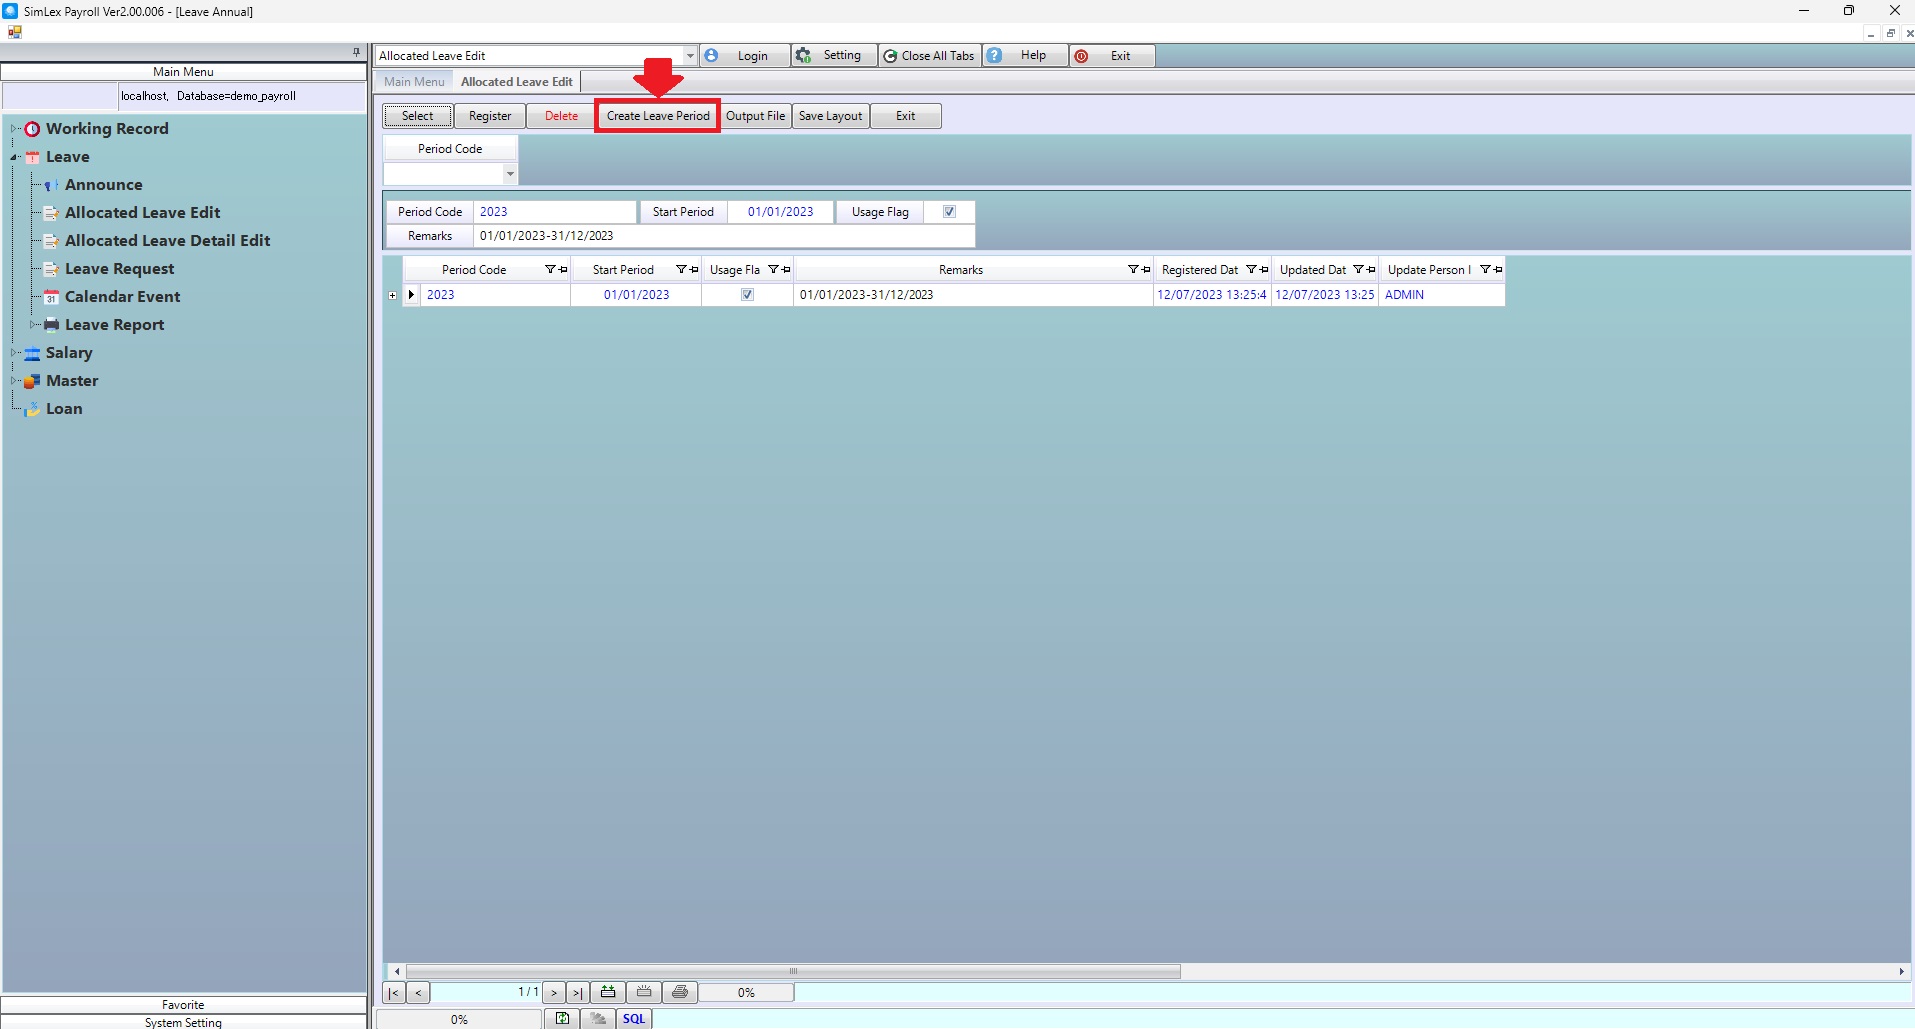Click the filter icon in the Start Period column header
1915x1029 pixels.
(681, 270)
